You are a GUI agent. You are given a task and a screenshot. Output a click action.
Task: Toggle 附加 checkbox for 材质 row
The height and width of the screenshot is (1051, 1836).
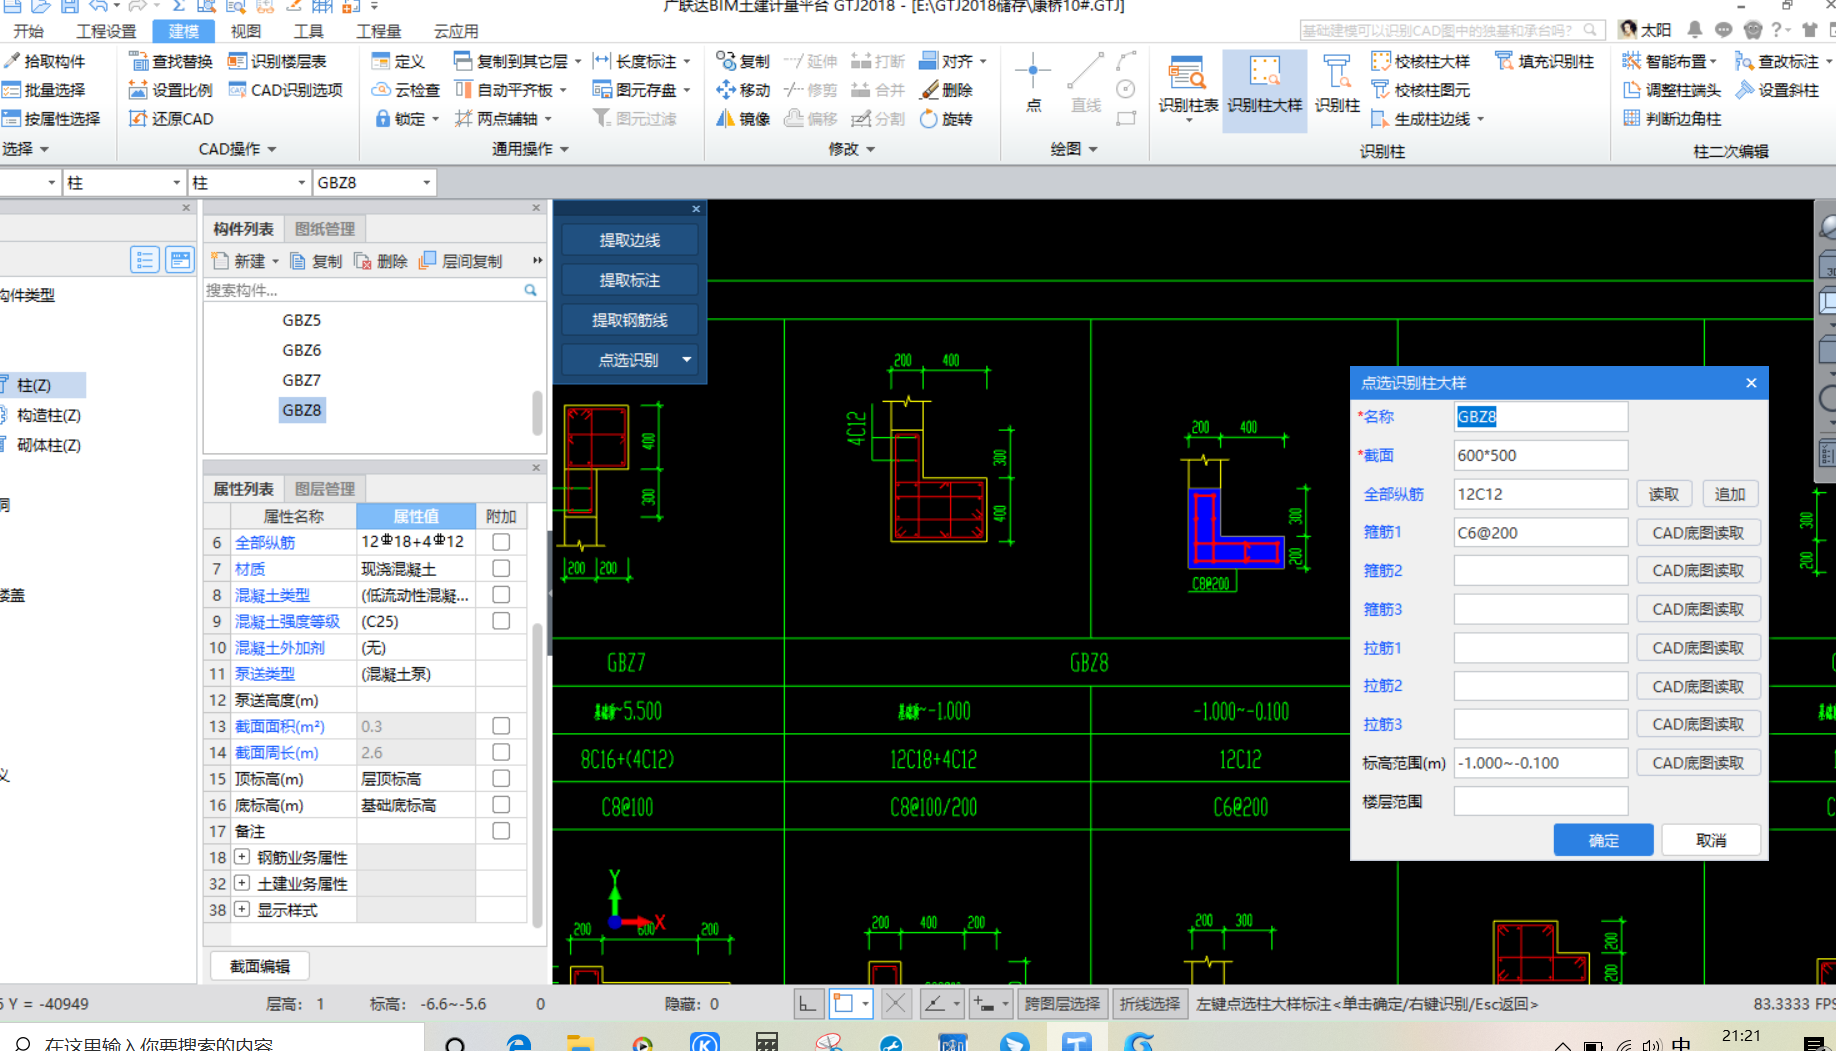(x=501, y=568)
